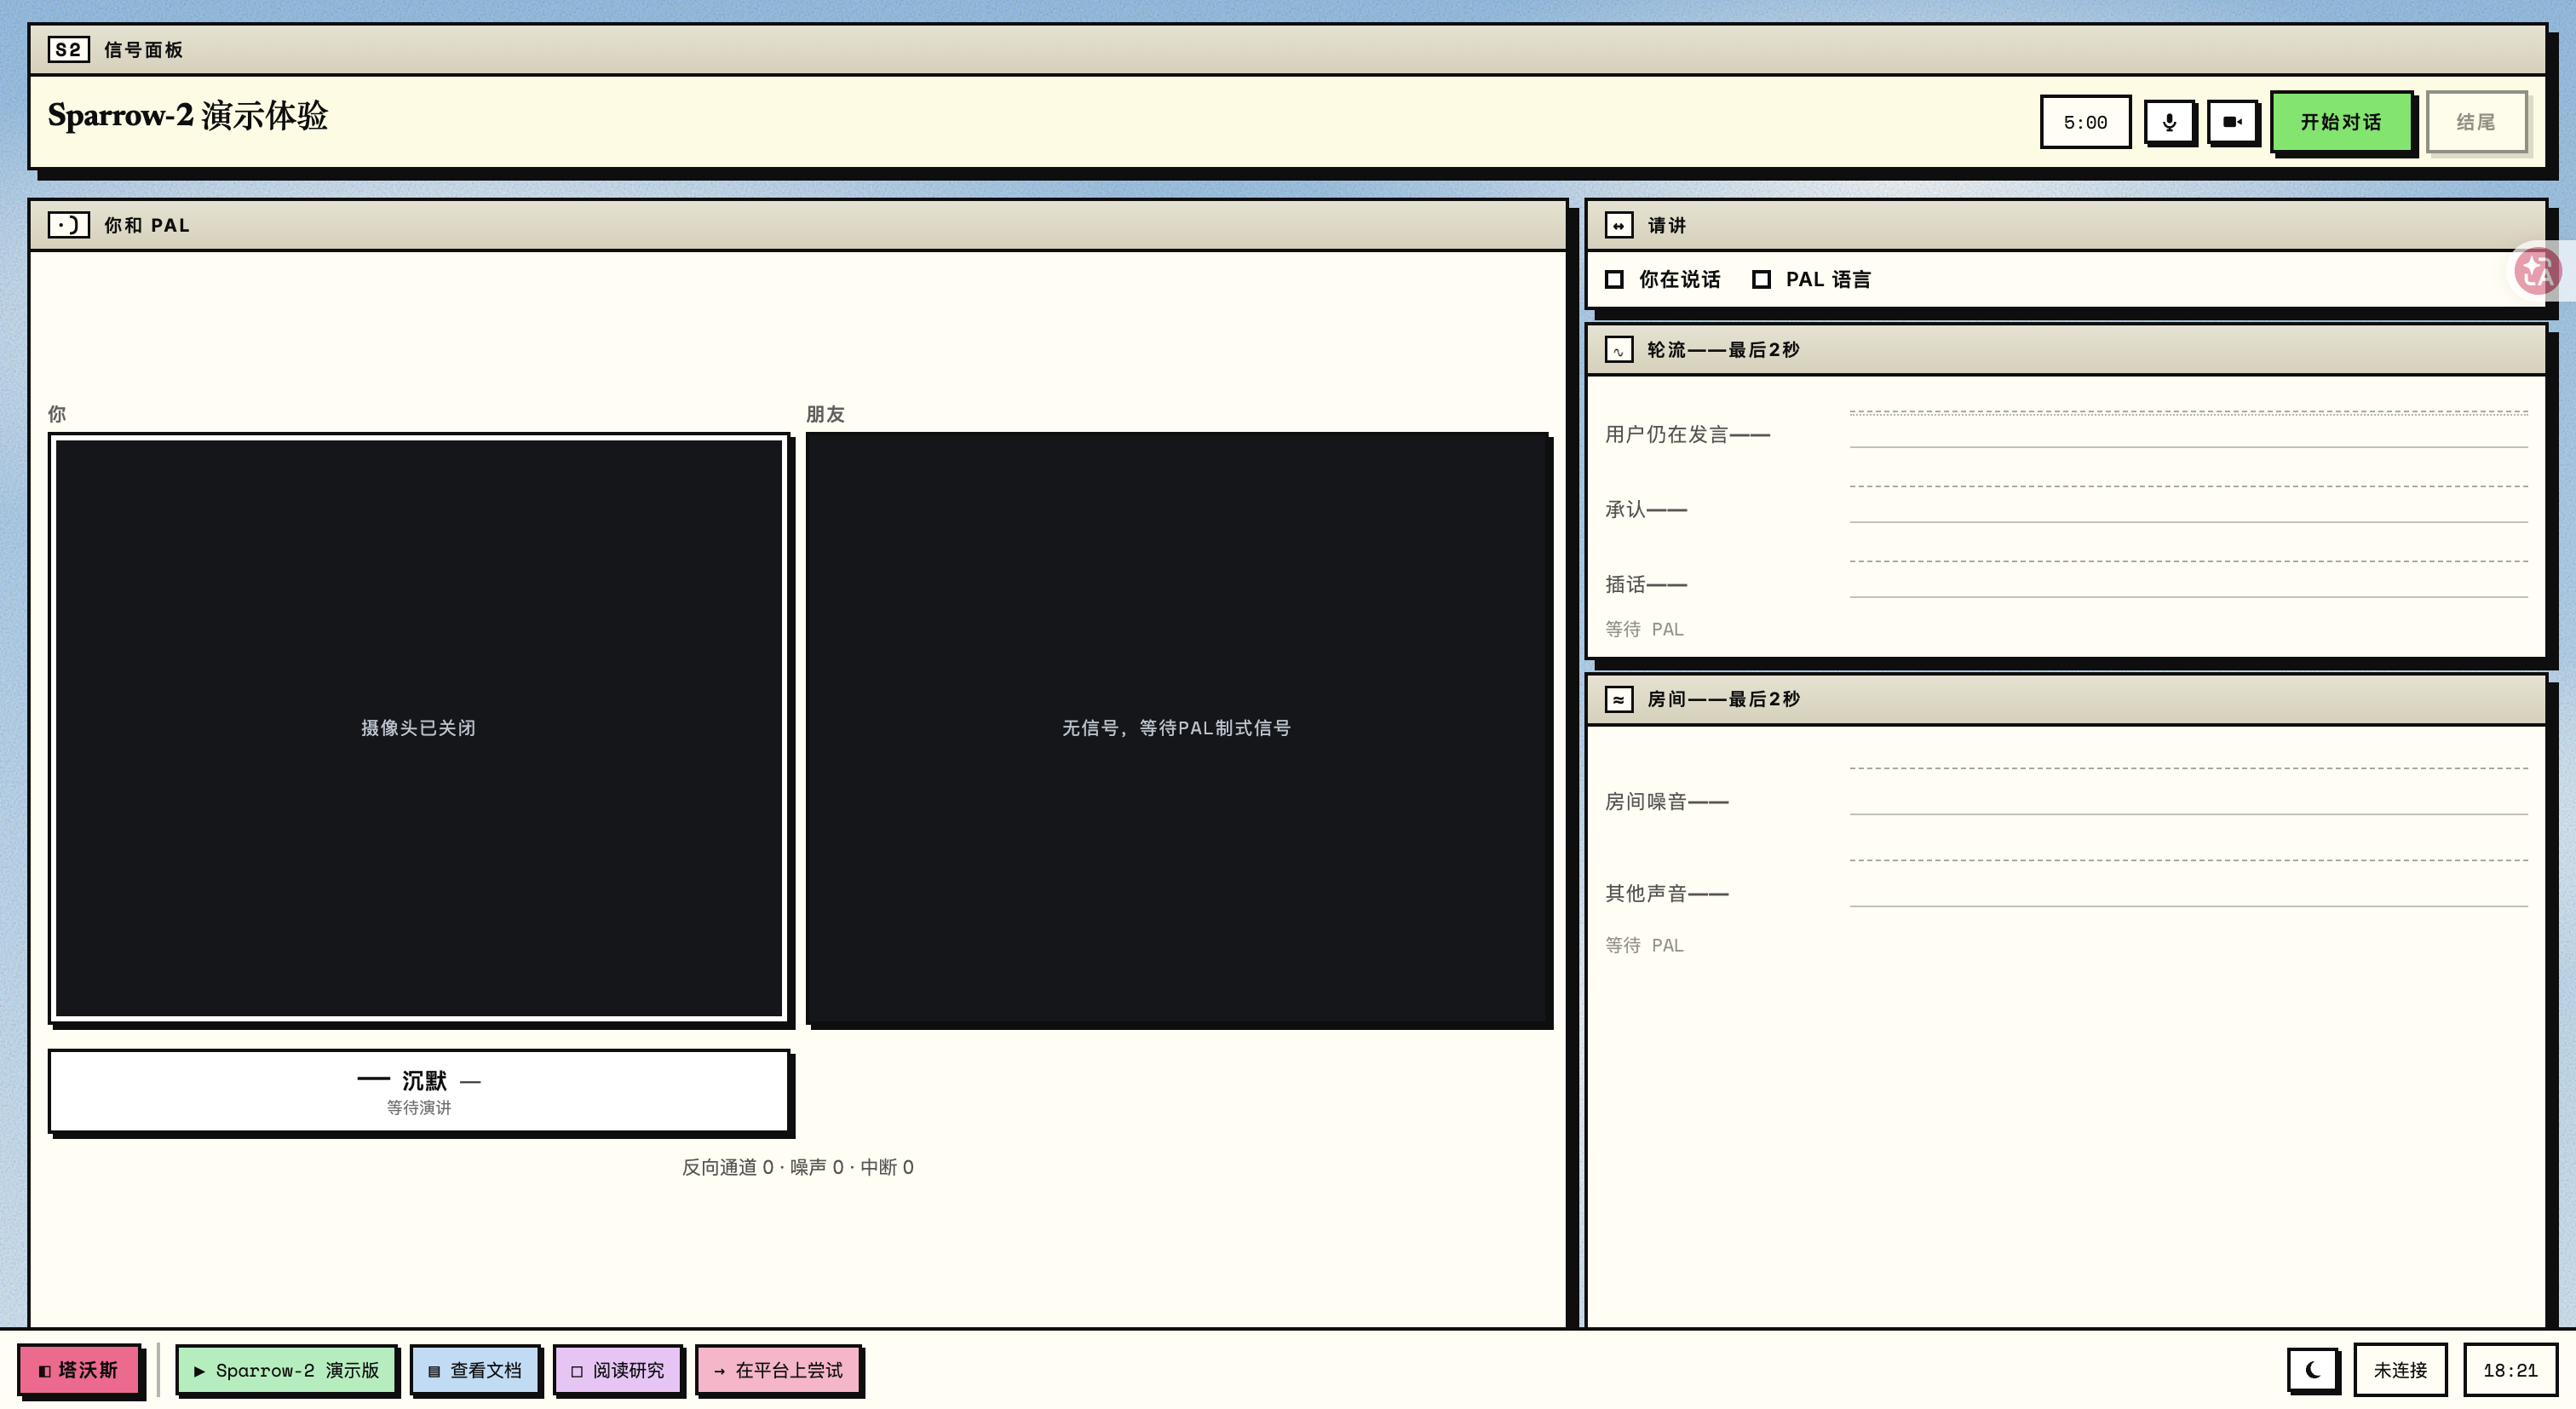Screen dimensions: 2576x1409
Task: Click the S2 badge in 信号面板 header
Action: (x=68, y=49)
